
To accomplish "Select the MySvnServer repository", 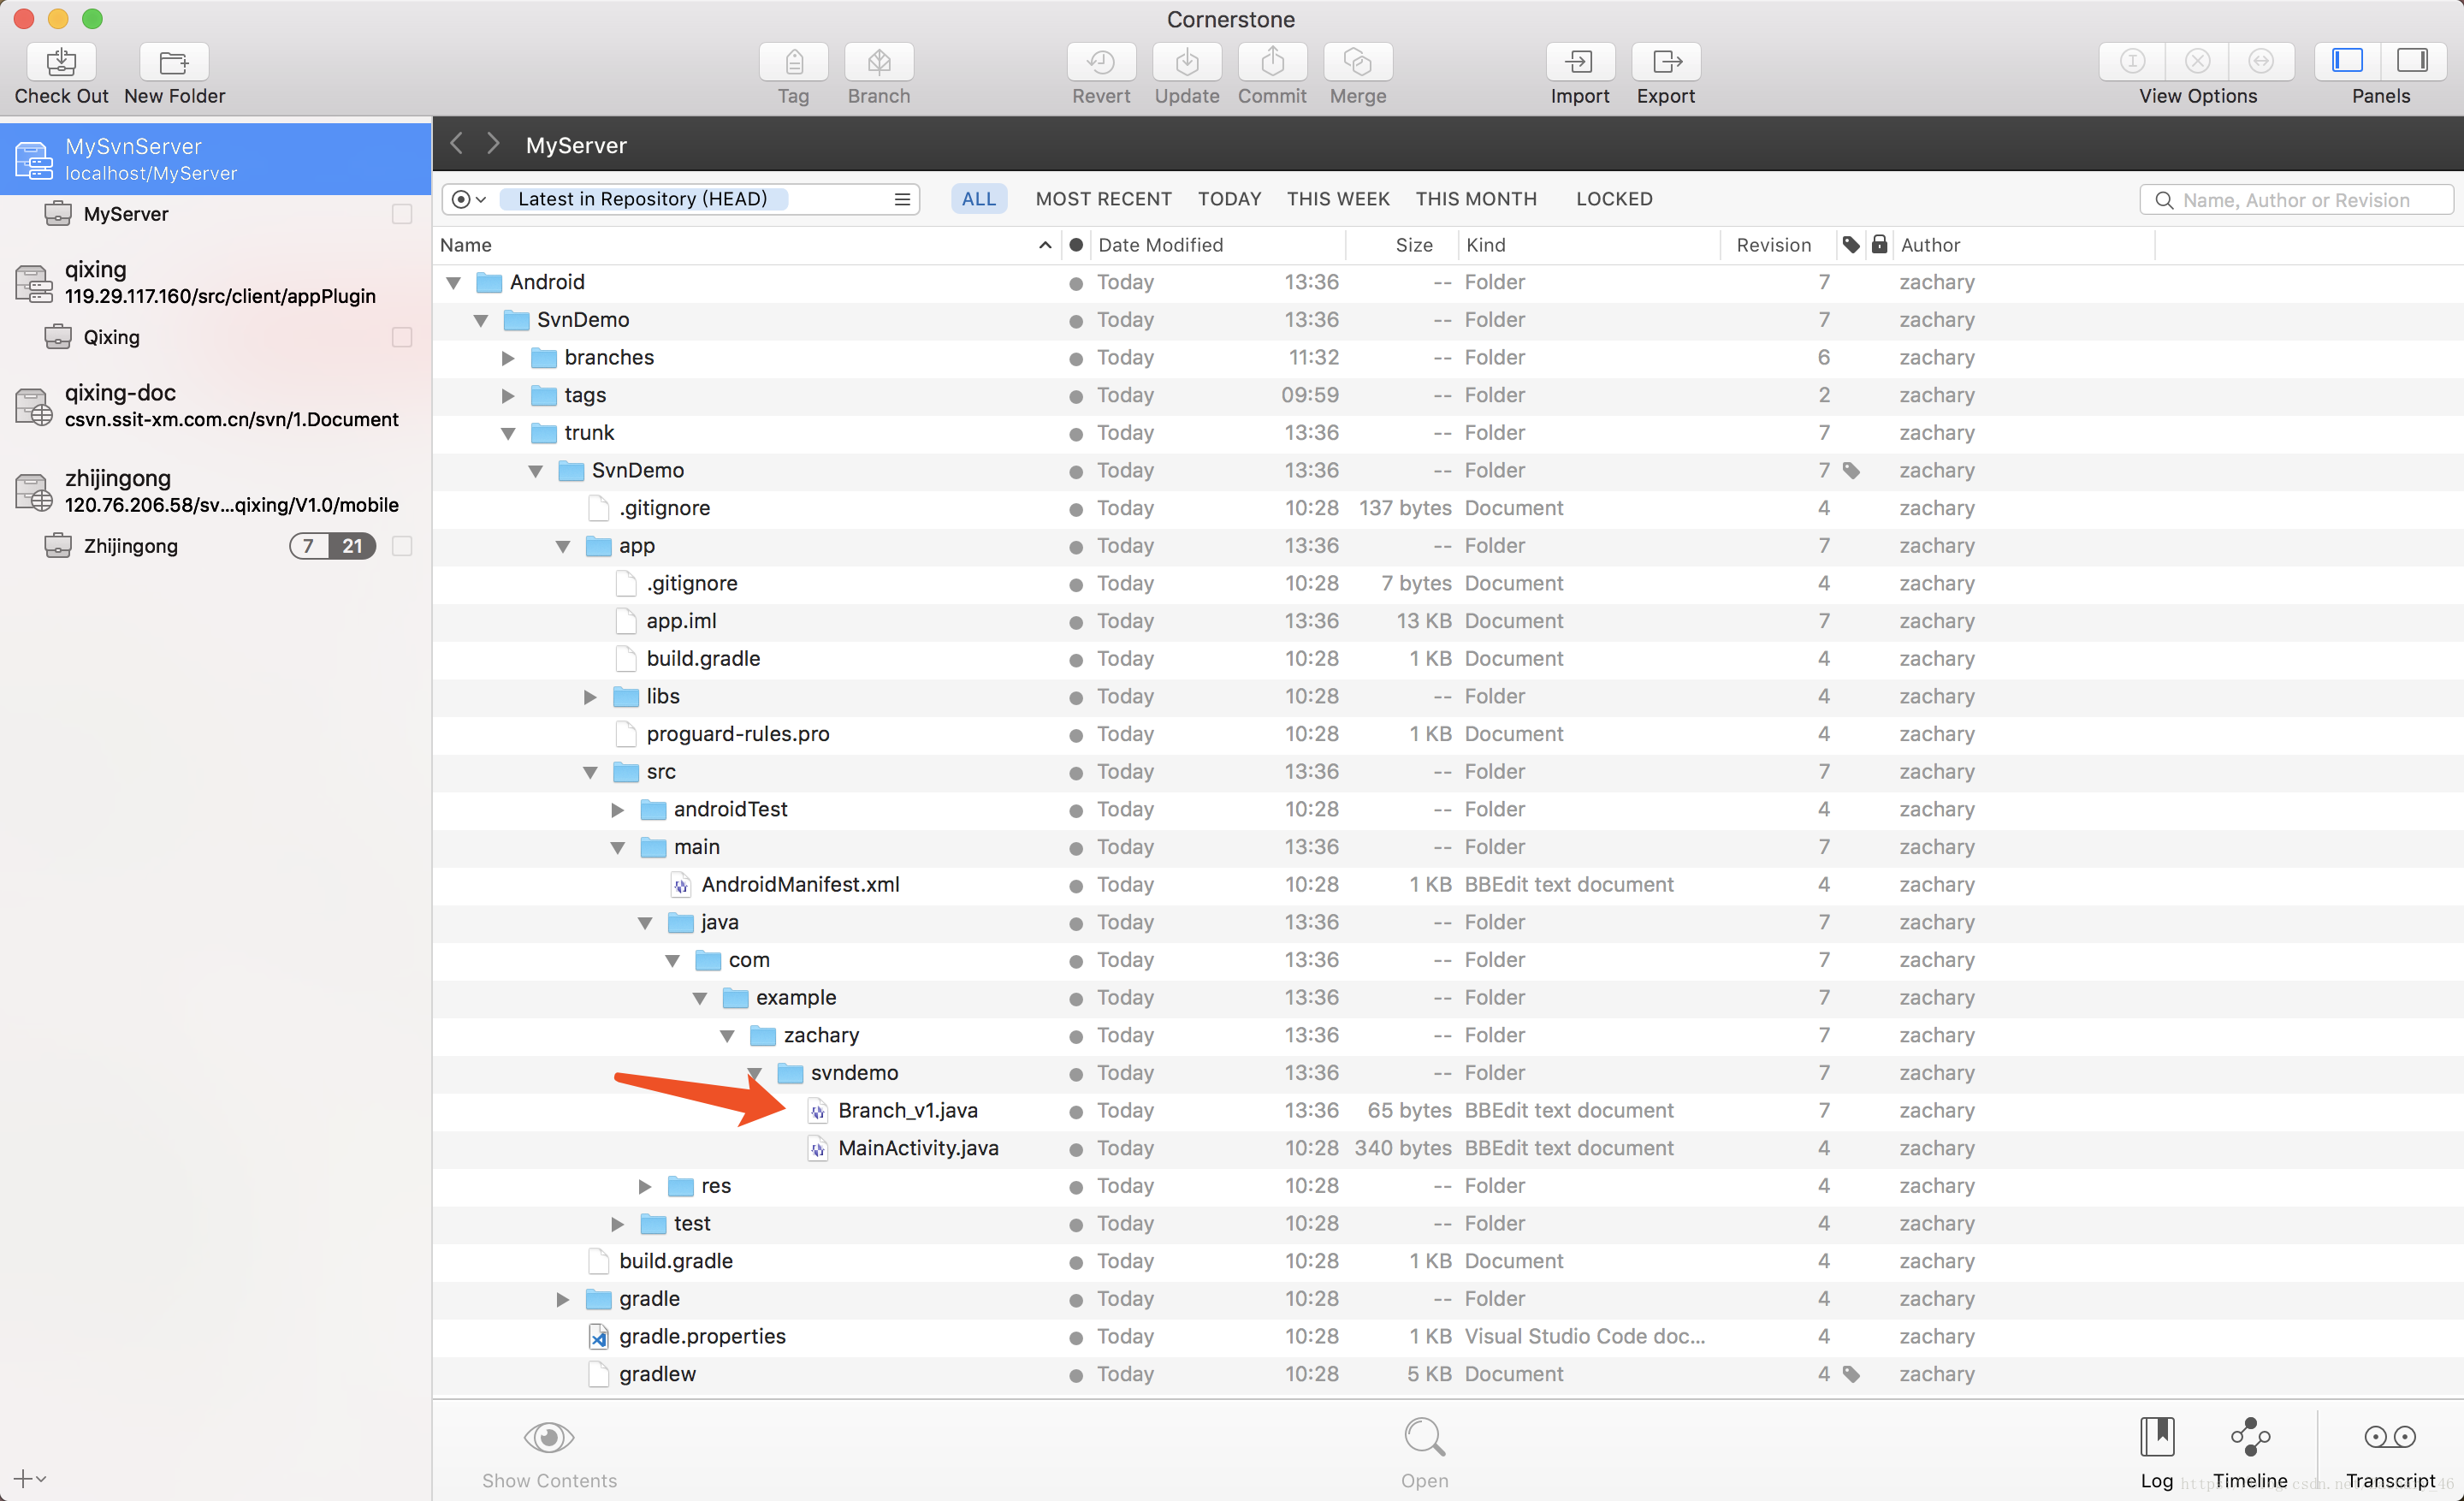I will pos(216,159).
